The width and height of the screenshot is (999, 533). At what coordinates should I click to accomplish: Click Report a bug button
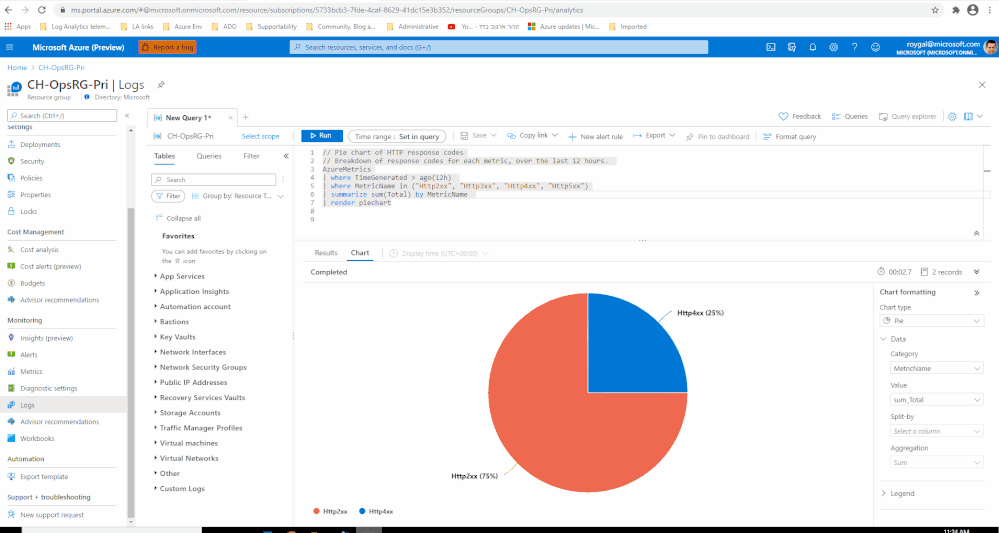(x=168, y=47)
